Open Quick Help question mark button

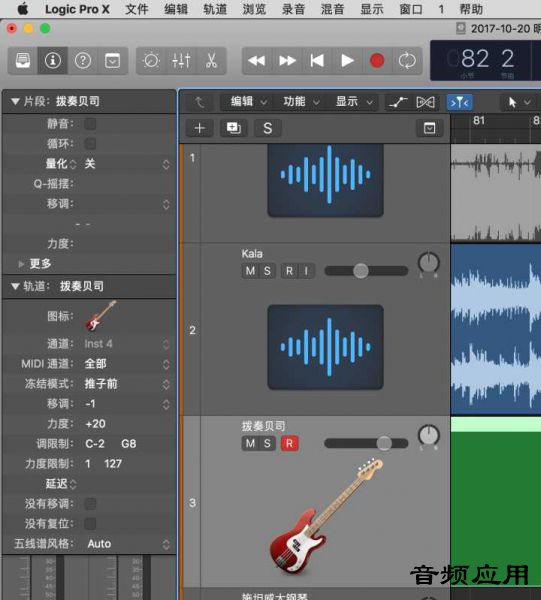click(x=83, y=60)
